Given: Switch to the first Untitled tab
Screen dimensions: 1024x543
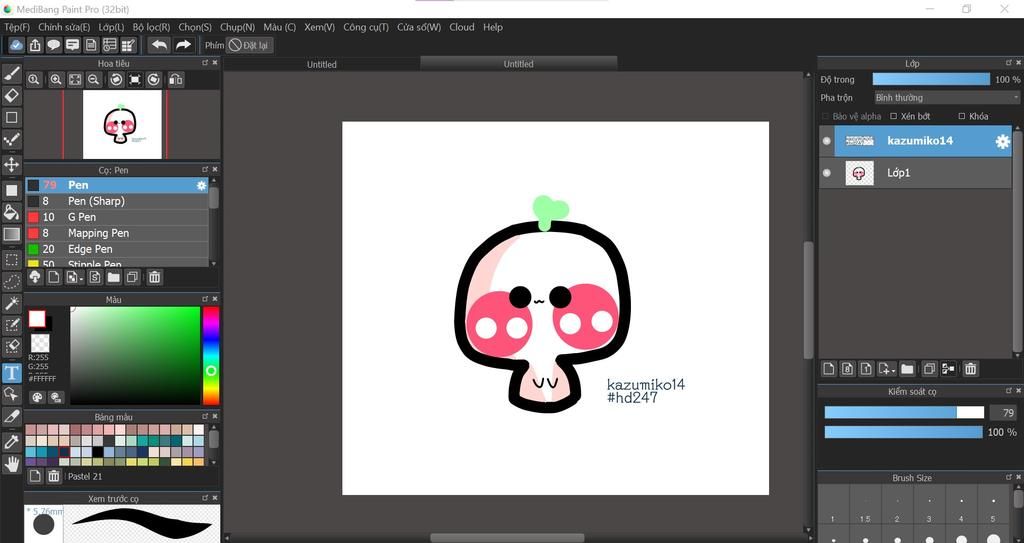Looking at the screenshot, I should [322, 64].
